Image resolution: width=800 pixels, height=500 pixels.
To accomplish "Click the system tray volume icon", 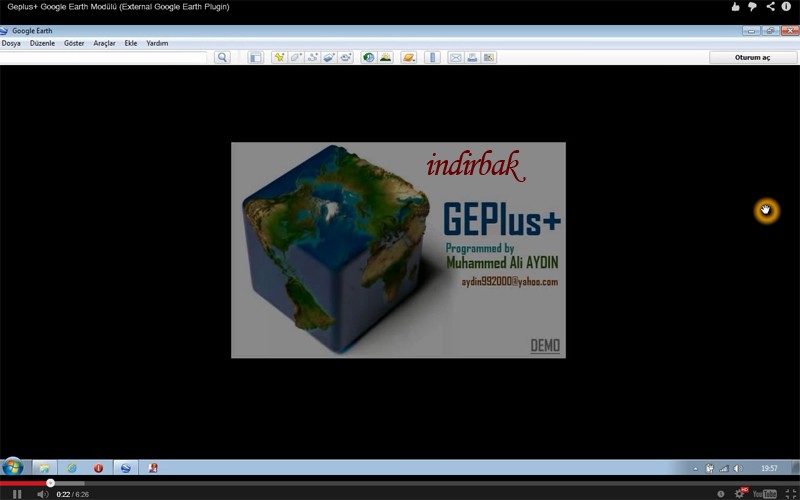I will coord(738,468).
